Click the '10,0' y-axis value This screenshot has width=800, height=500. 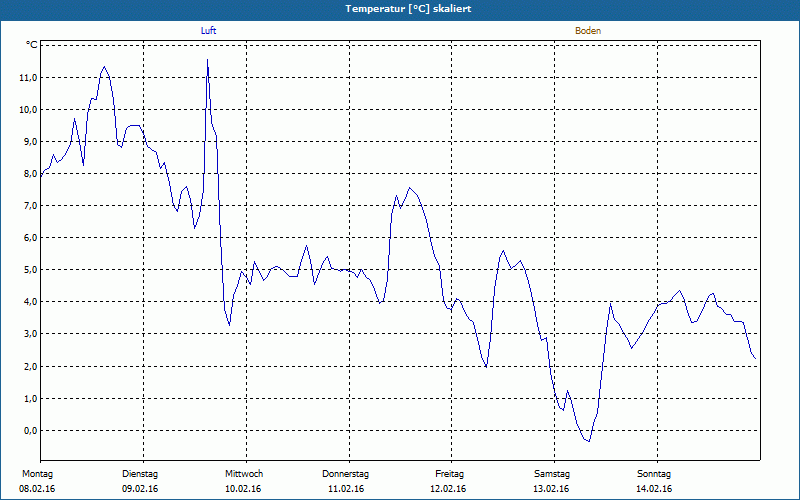pyautogui.click(x=29, y=110)
